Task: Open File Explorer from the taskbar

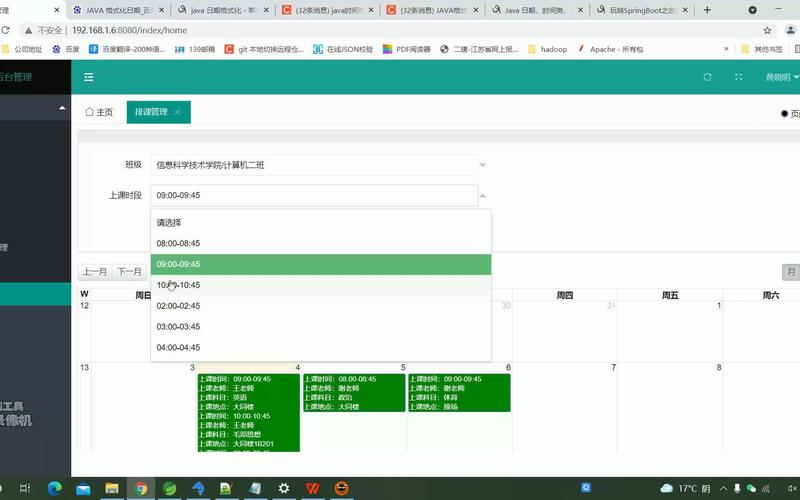Action: coord(112,488)
